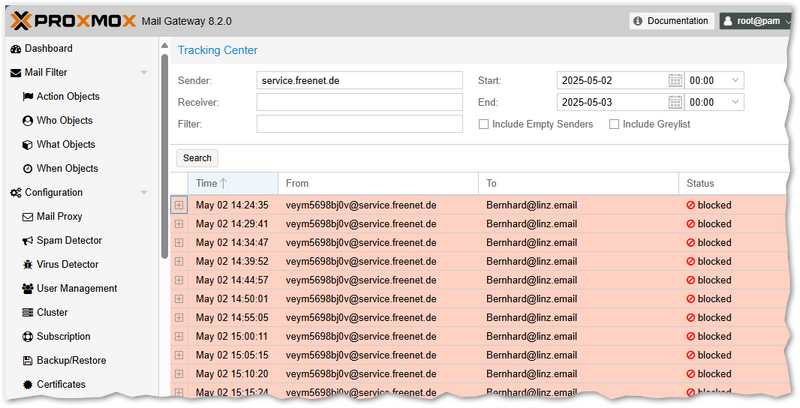Select the Who Objects user icon
The height and width of the screenshot is (408, 800).
(x=28, y=121)
